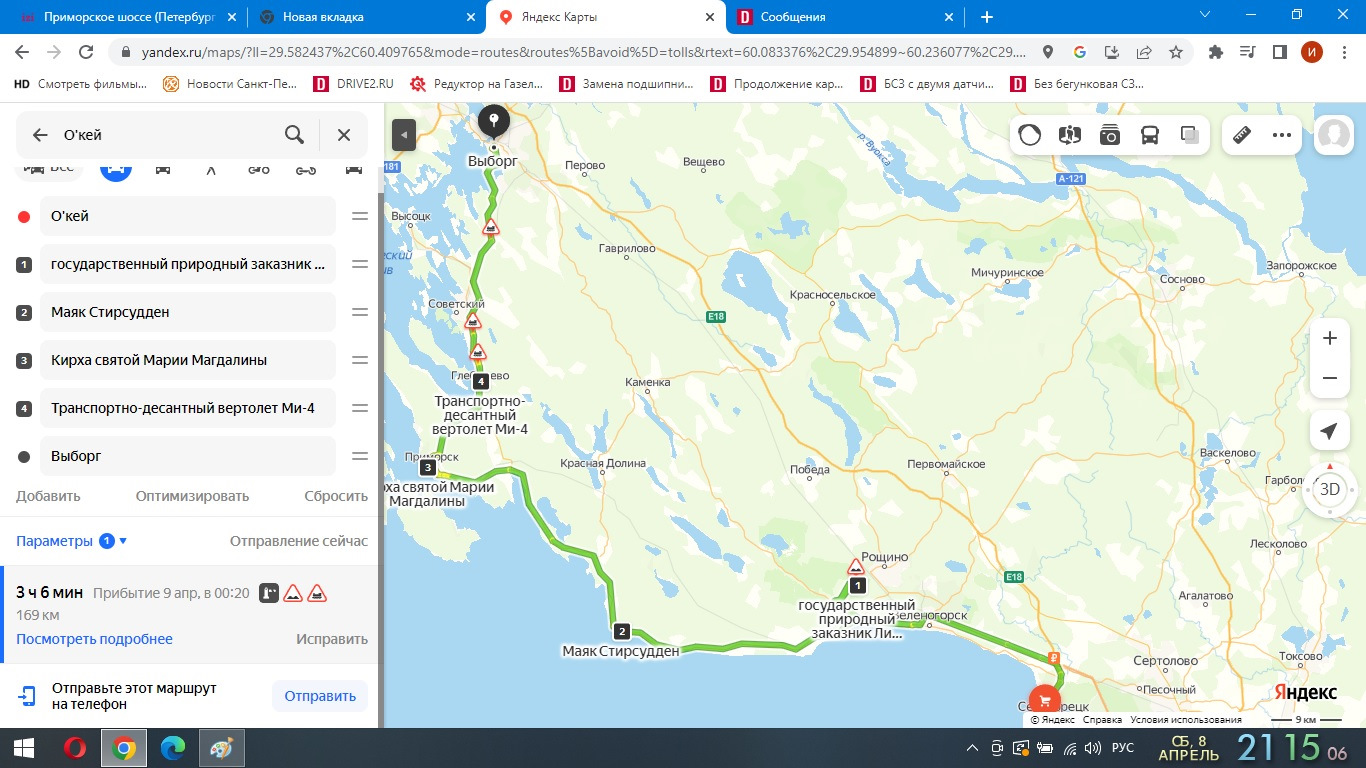Zoom out the map with minus
The image size is (1366, 768).
pyautogui.click(x=1329, y=378)
